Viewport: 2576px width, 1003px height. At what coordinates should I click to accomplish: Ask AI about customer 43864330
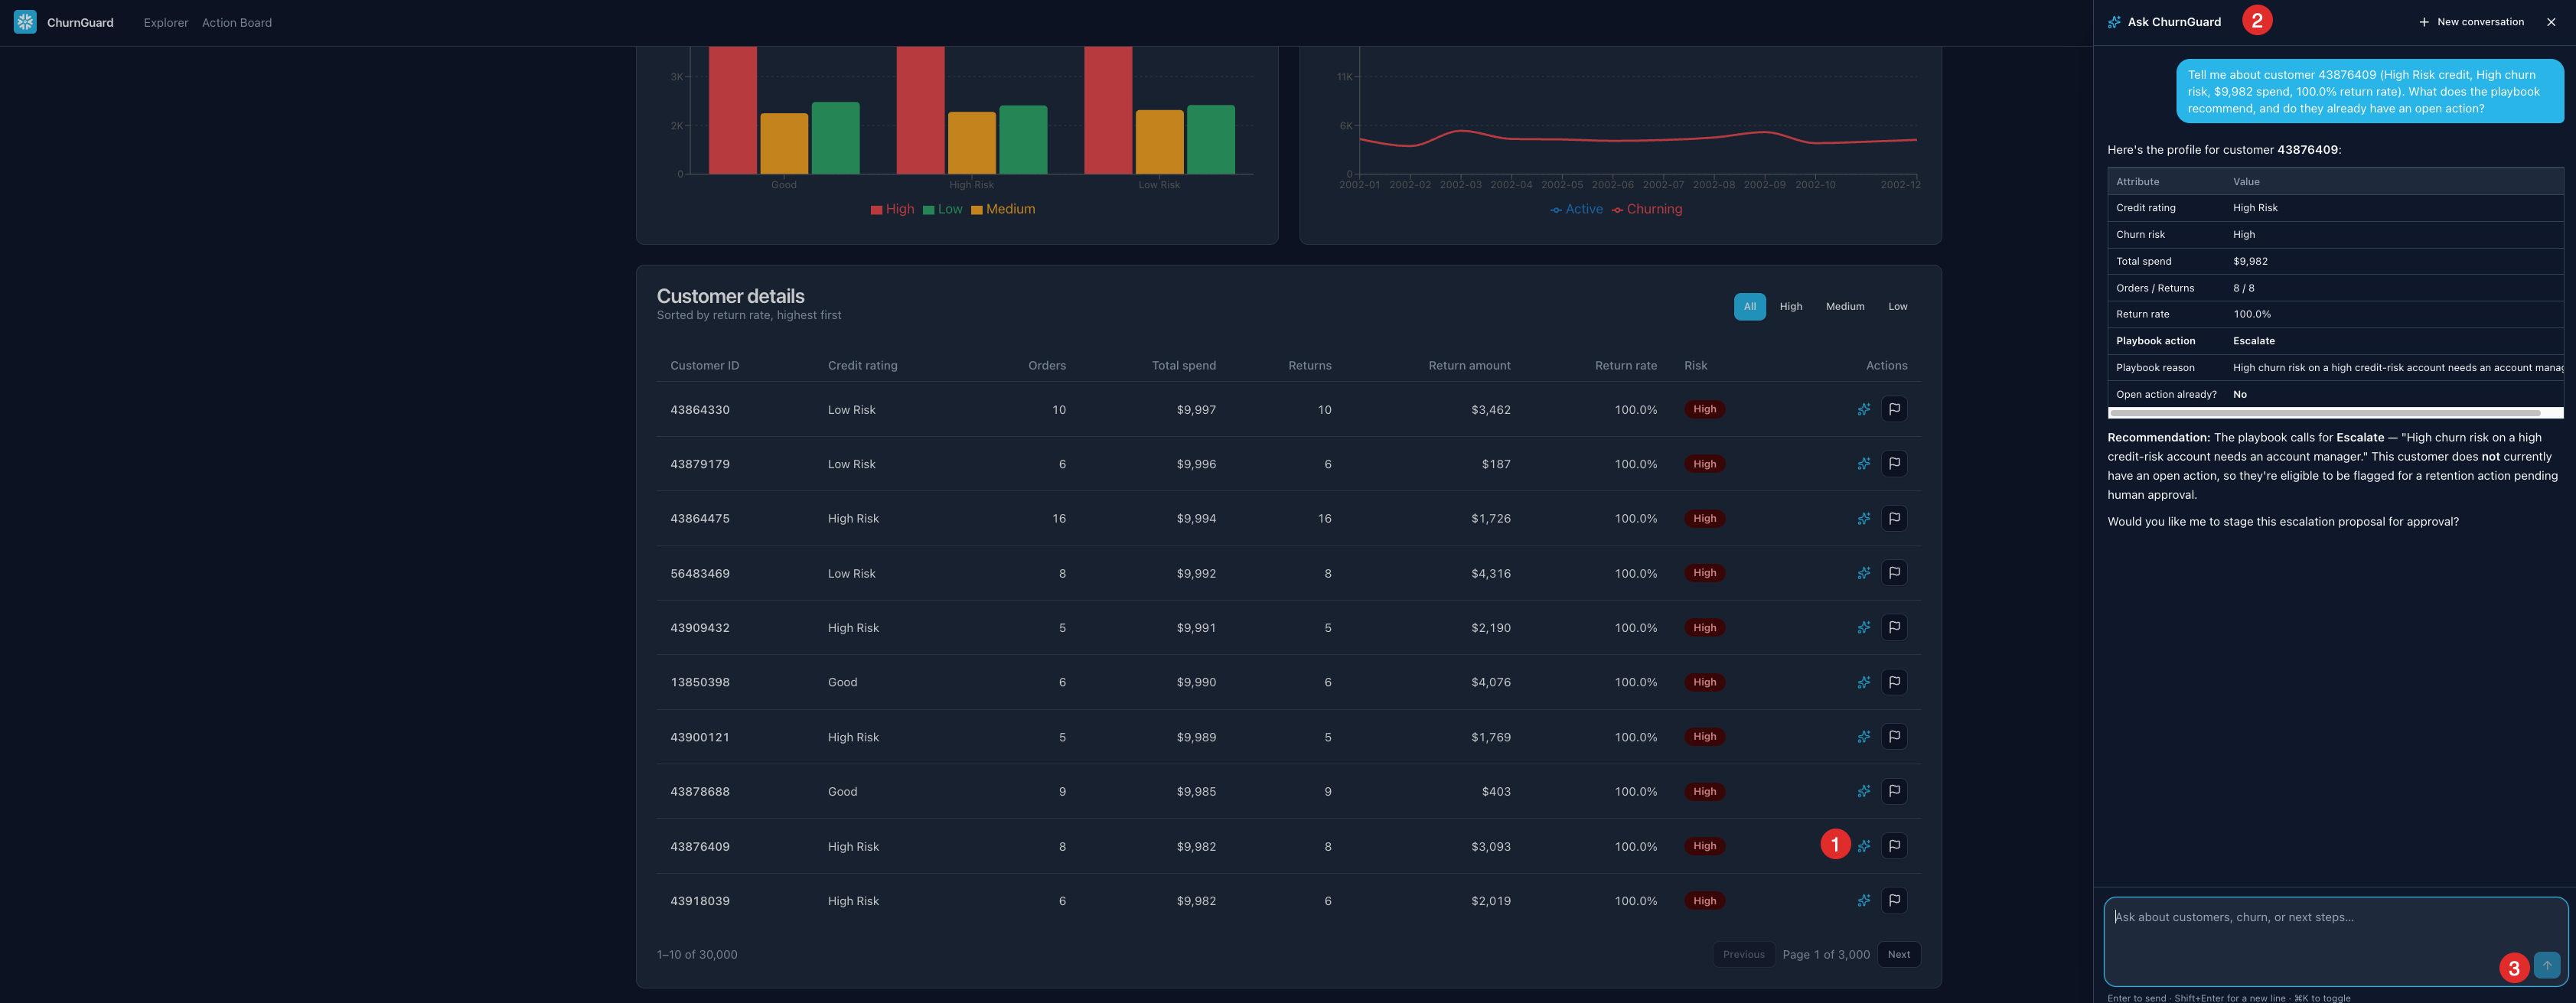[1864, 409]
